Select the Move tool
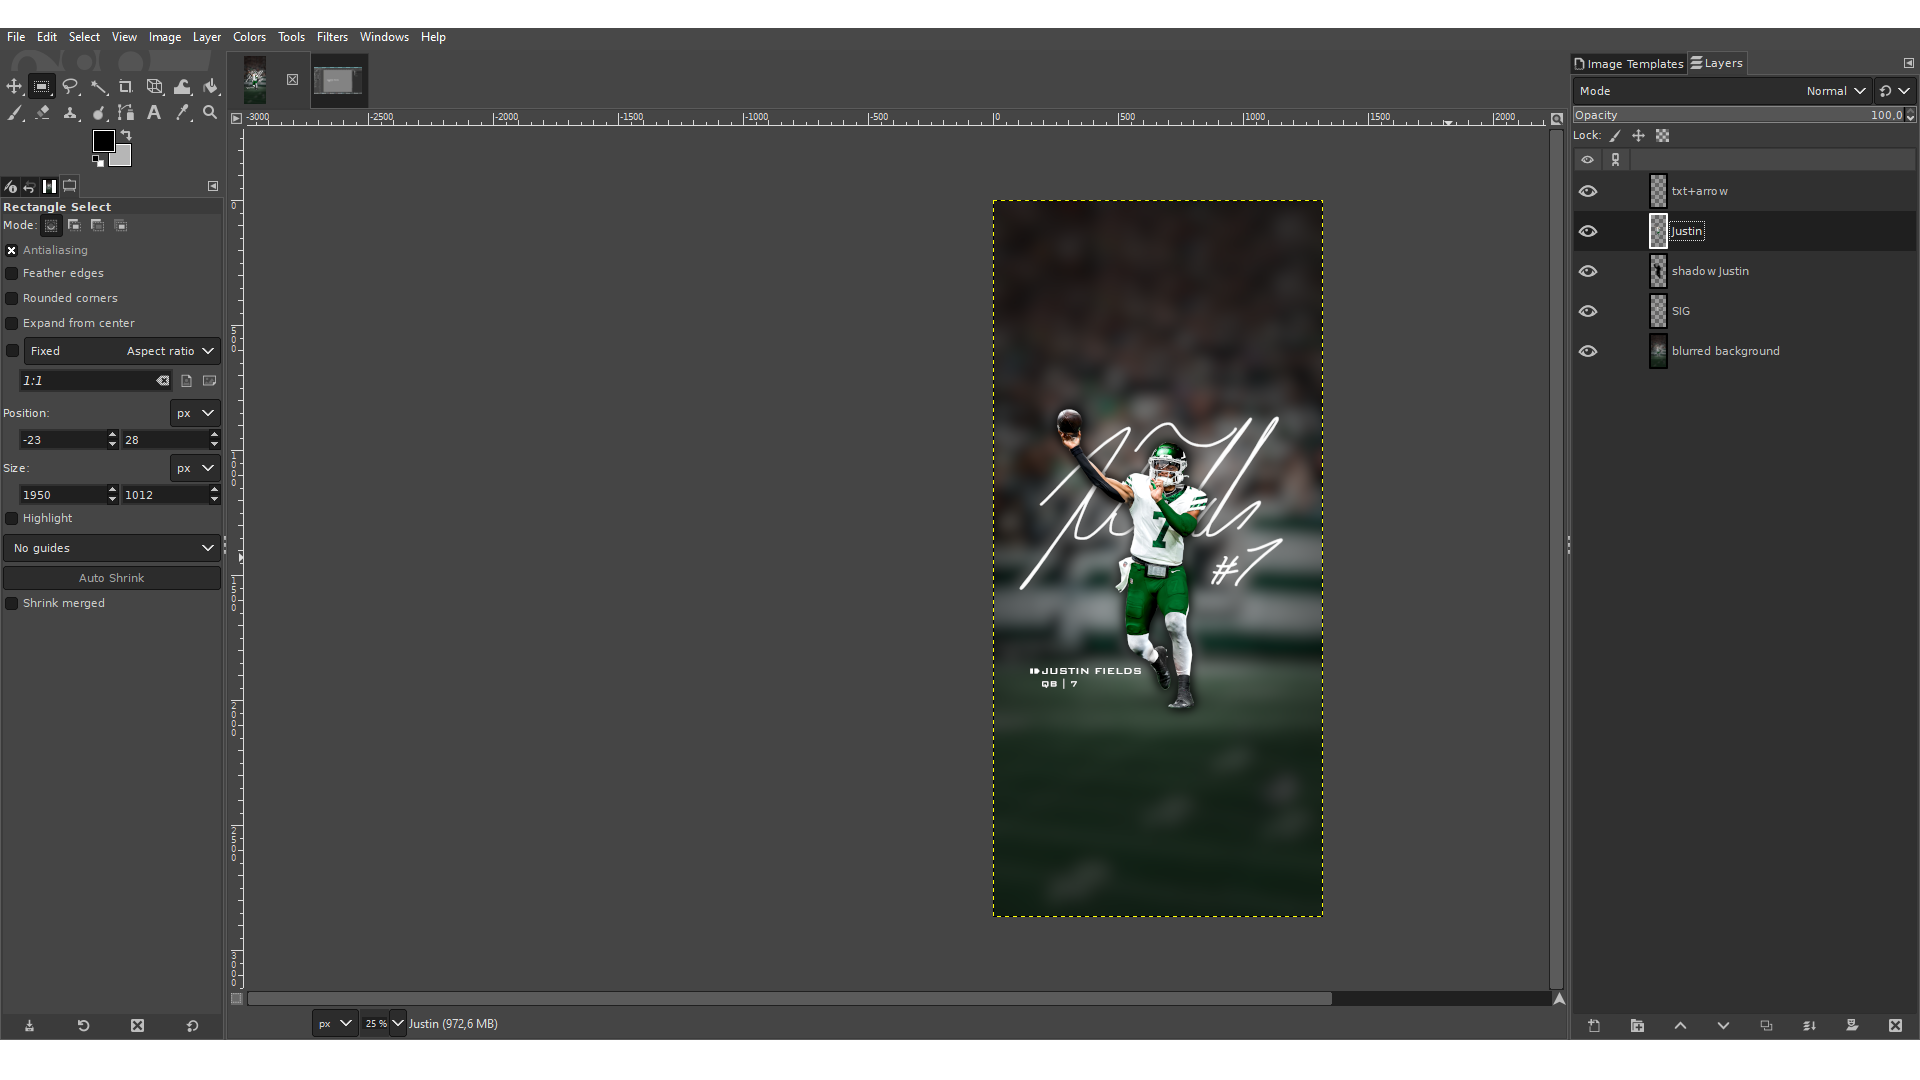This screenshot has height=1080, width=1920. tap(14, 87)
